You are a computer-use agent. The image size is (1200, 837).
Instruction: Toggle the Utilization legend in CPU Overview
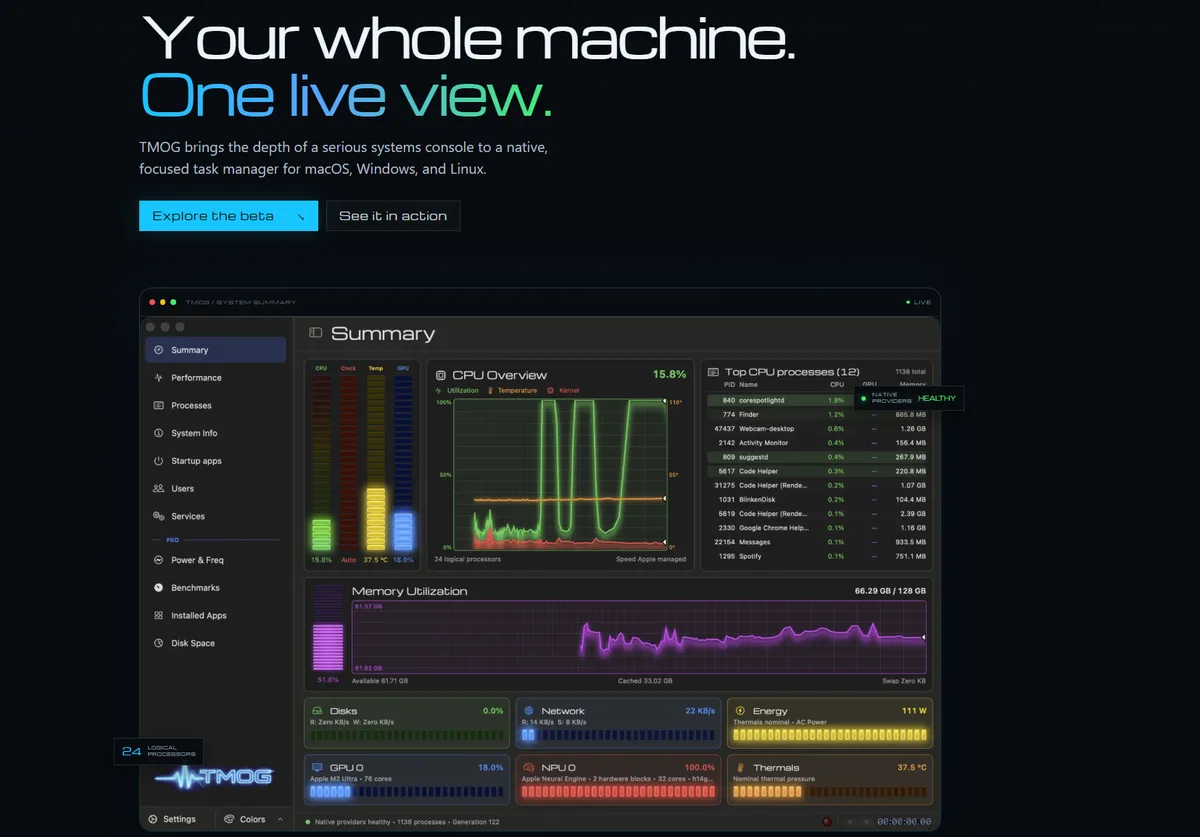point(458,391)
